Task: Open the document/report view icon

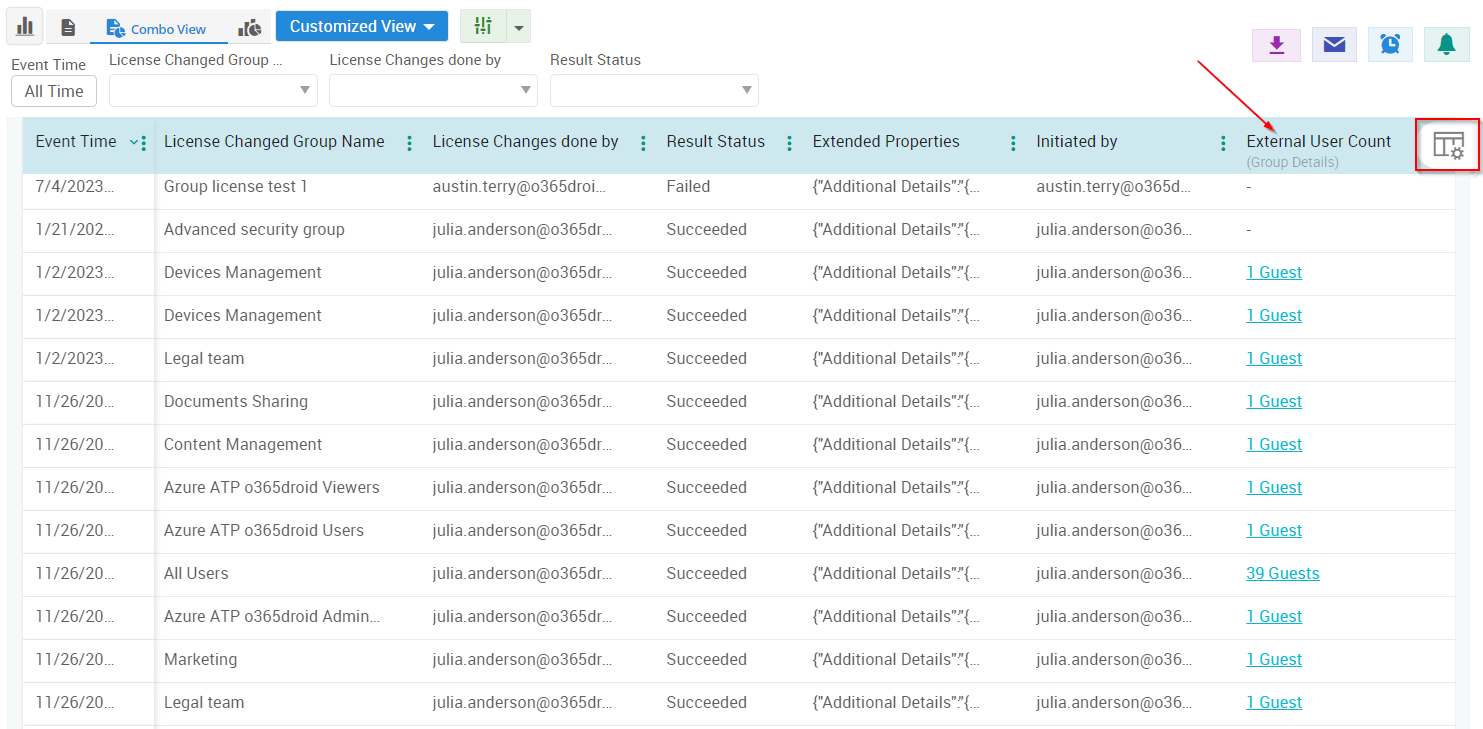Action: [x=67, y=25]
